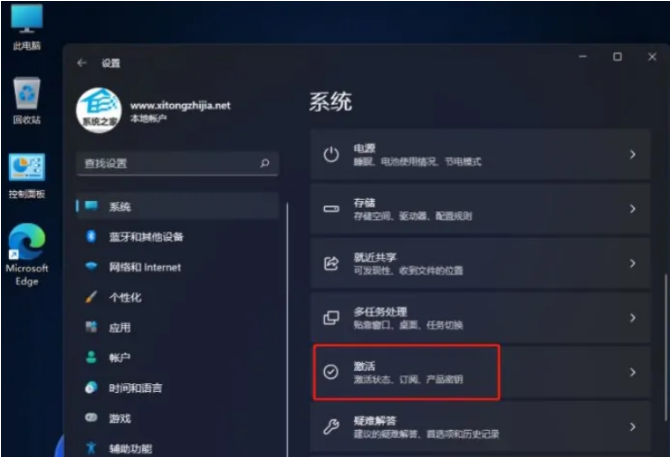Click the 就近共享 share icon
The width and height of the screenshot is (670, 457).
pyautogui.click(x=331, y=263)
